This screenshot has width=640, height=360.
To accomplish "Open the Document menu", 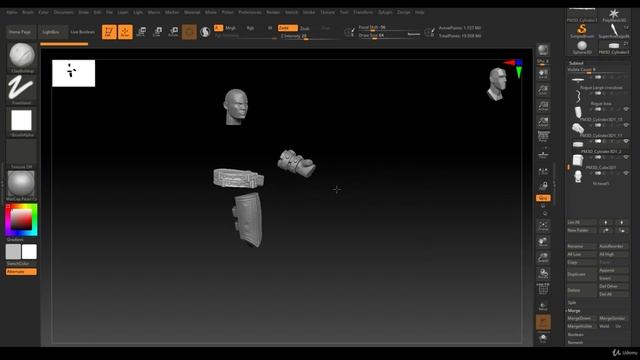I will [64, 12].
